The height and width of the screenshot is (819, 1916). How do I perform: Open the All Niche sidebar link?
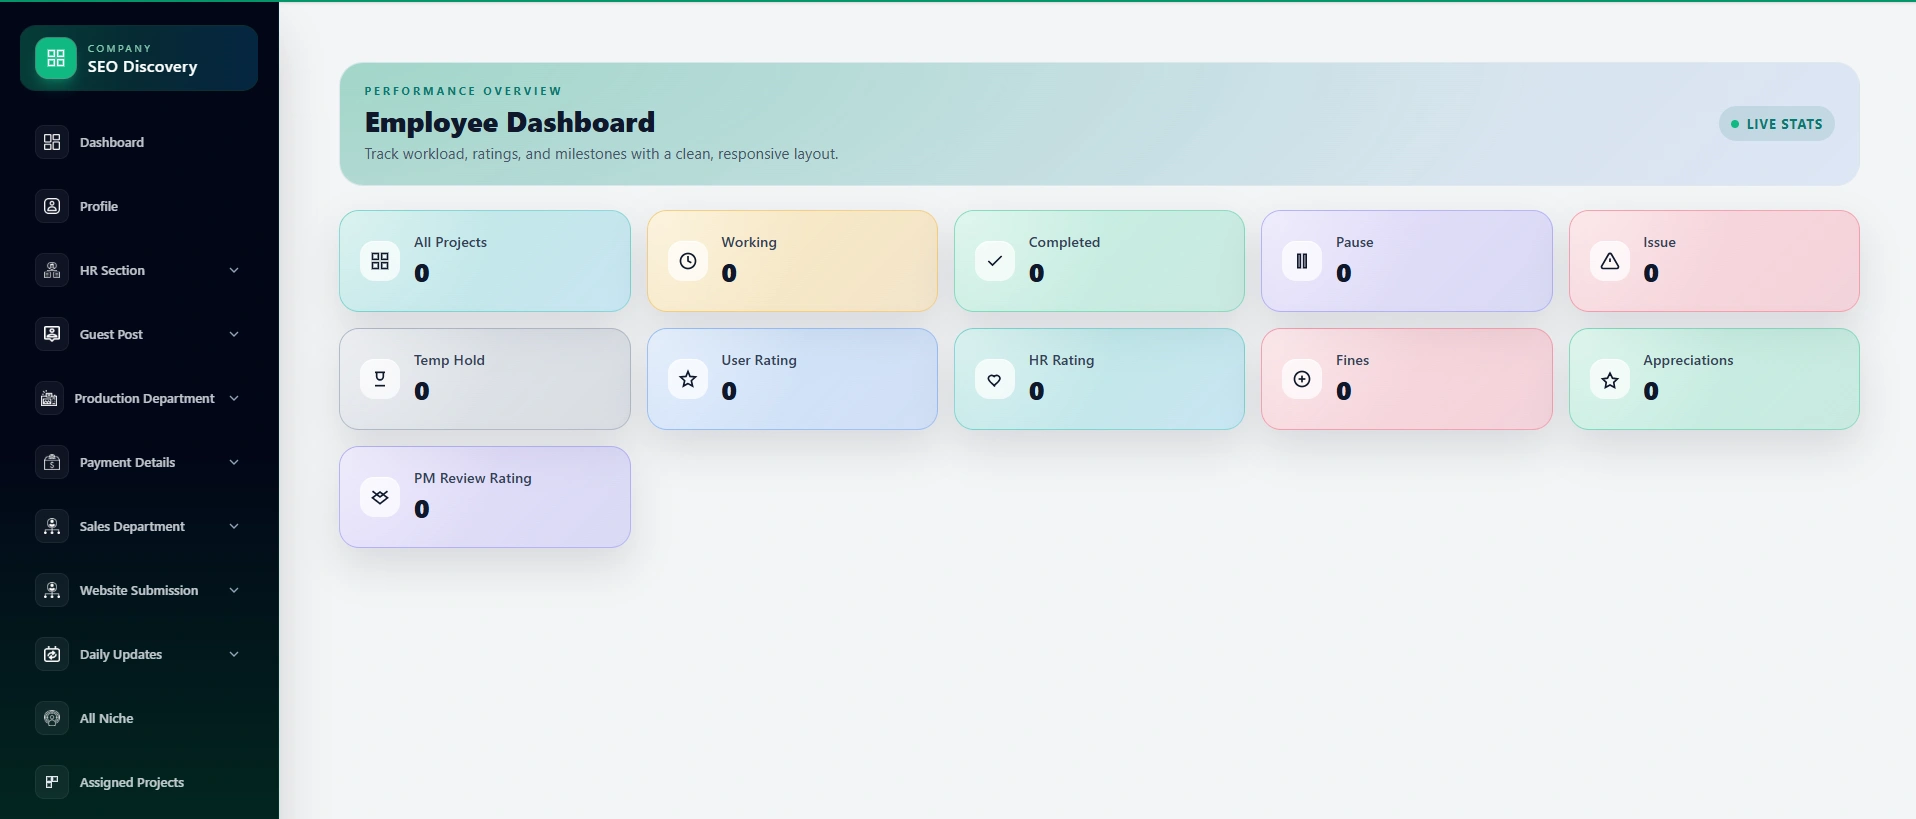click(x=106, y=718)
